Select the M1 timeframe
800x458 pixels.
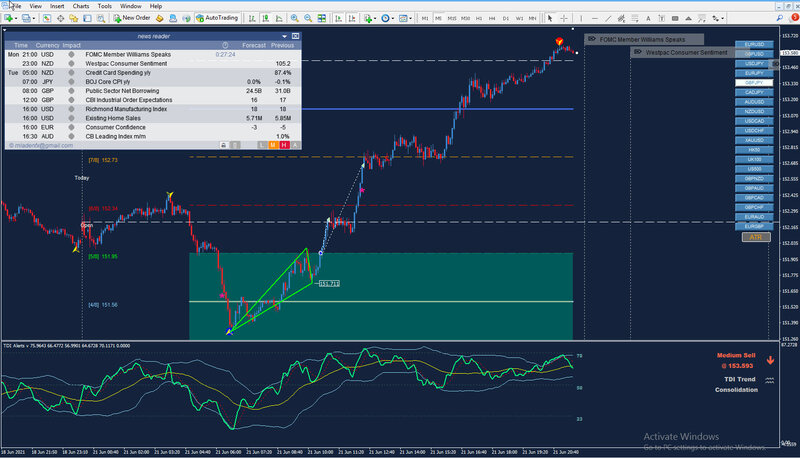[425, 18]
